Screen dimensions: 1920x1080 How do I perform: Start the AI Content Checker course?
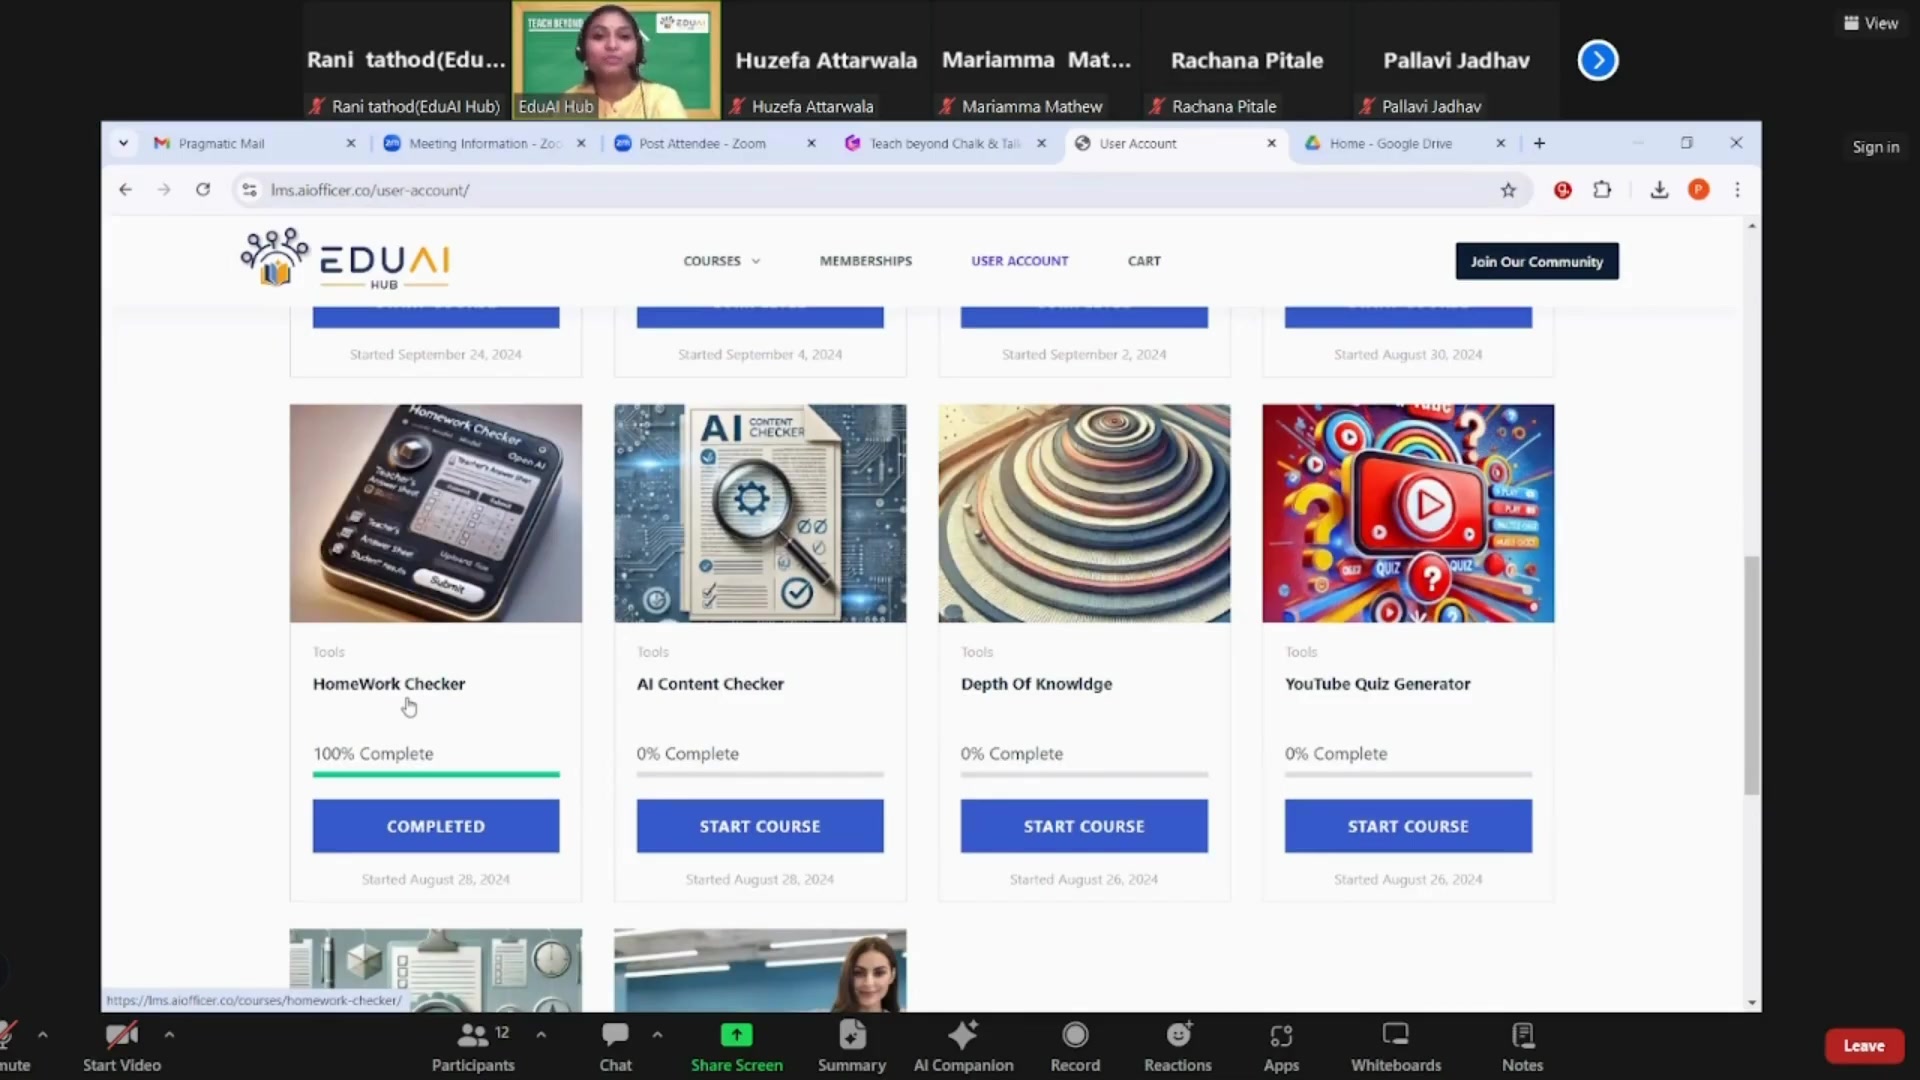(760, 826)
